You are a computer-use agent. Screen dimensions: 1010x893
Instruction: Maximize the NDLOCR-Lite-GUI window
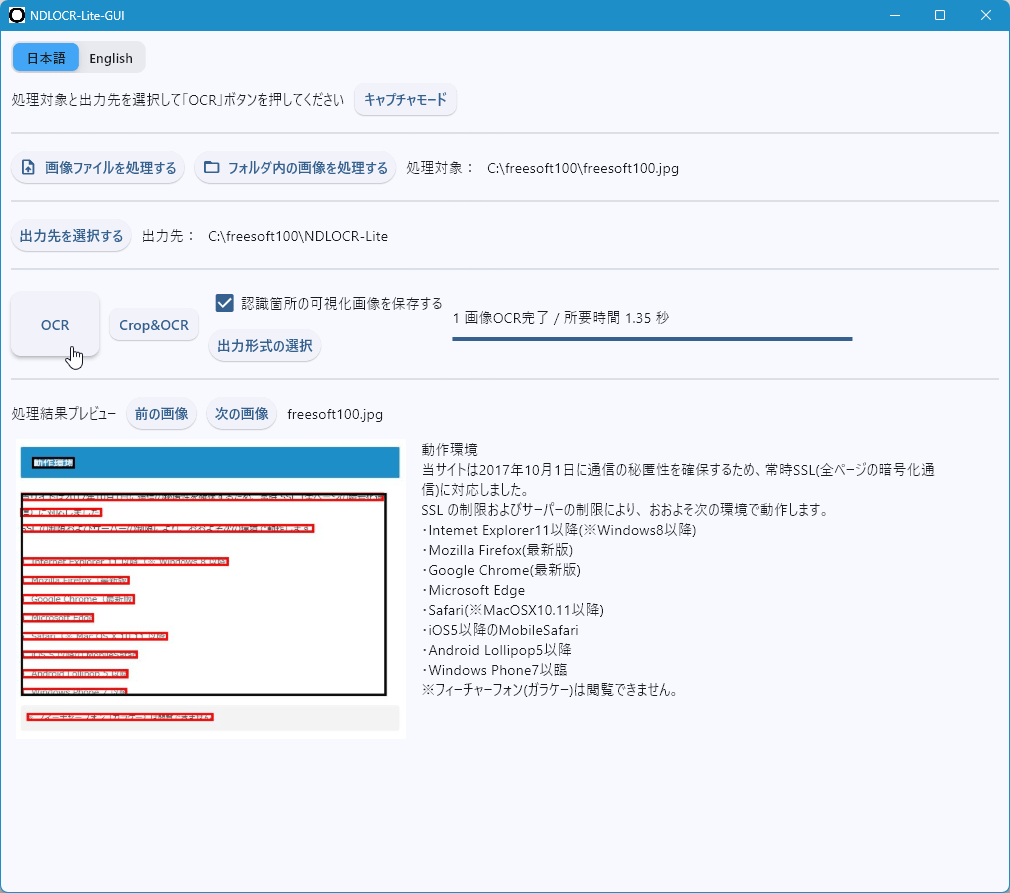(x=940, y=15)
